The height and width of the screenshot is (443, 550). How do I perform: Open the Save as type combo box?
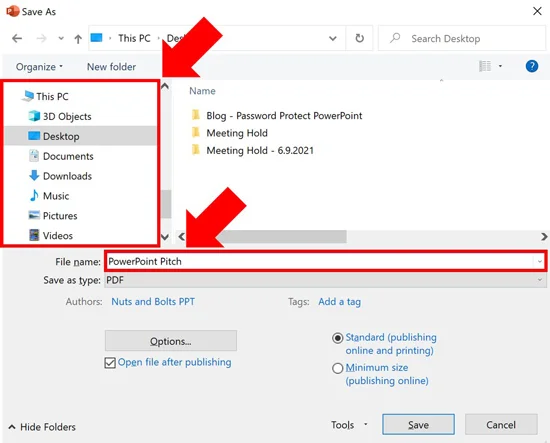(325, 280)
